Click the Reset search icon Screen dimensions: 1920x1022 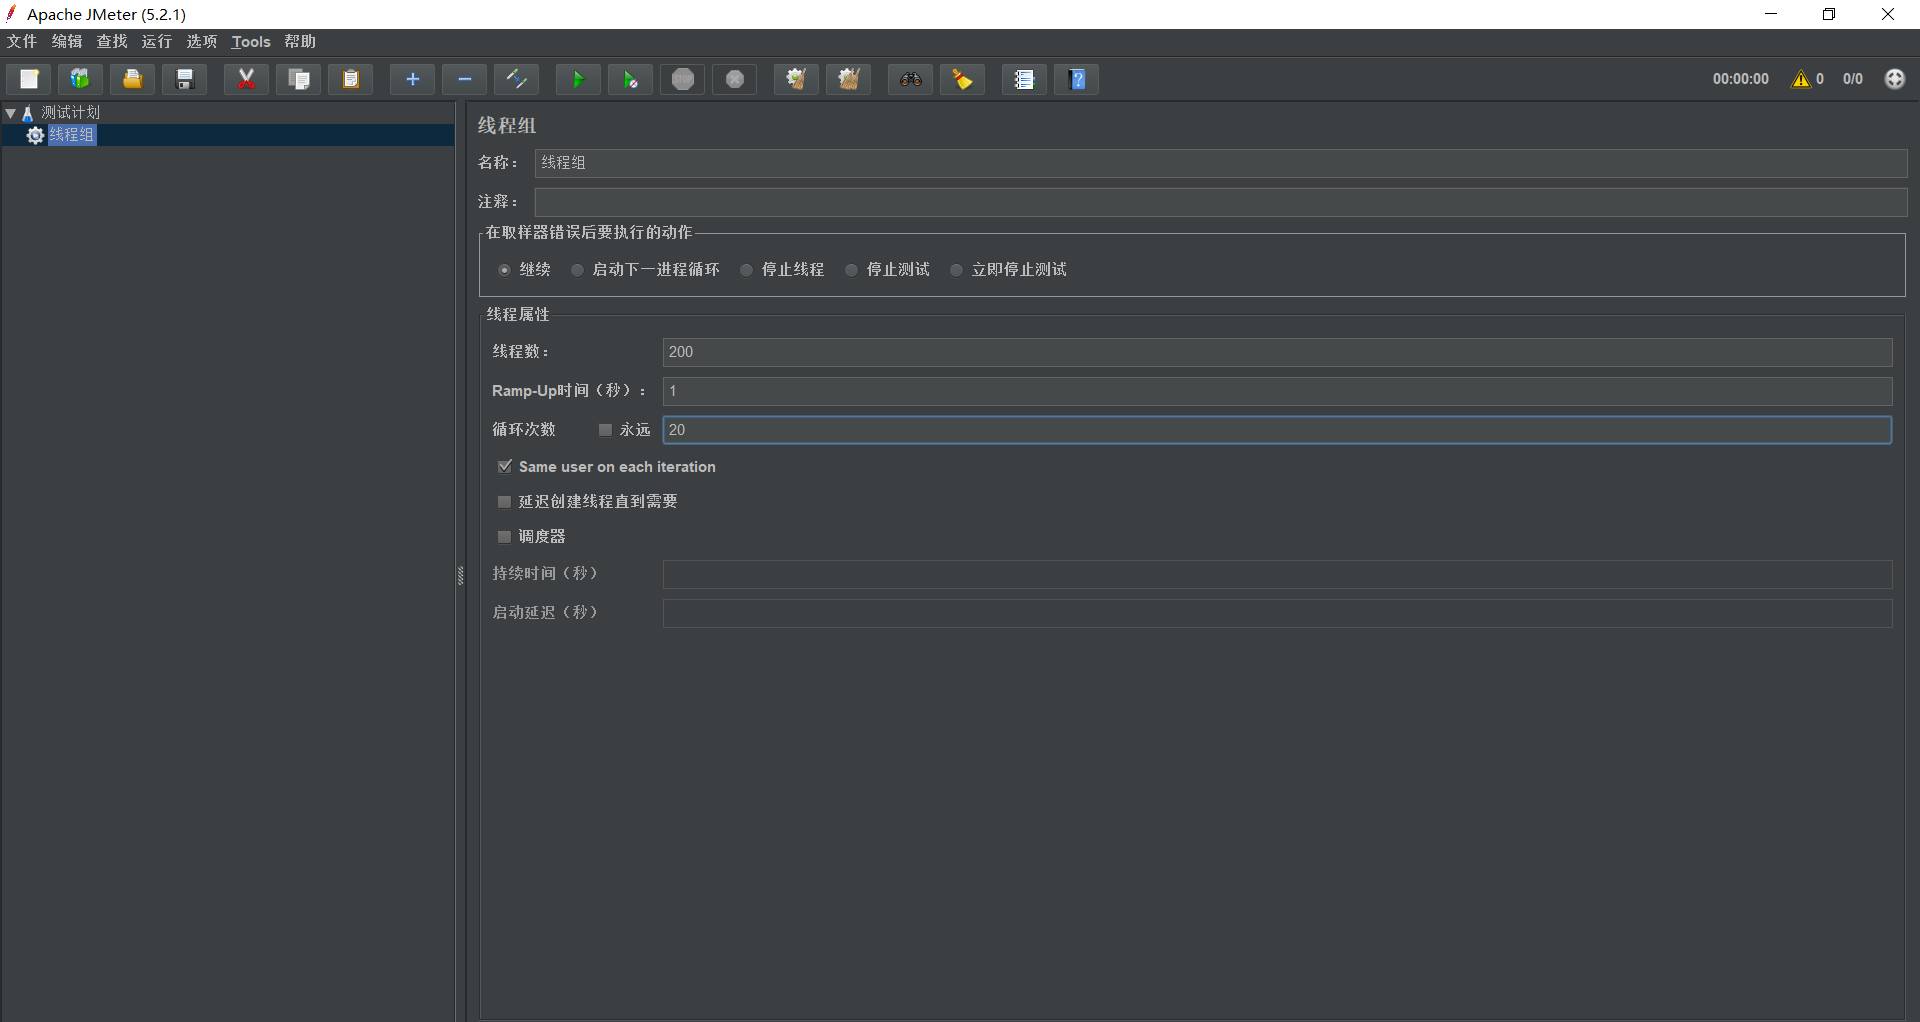click(x=962, y=79)
